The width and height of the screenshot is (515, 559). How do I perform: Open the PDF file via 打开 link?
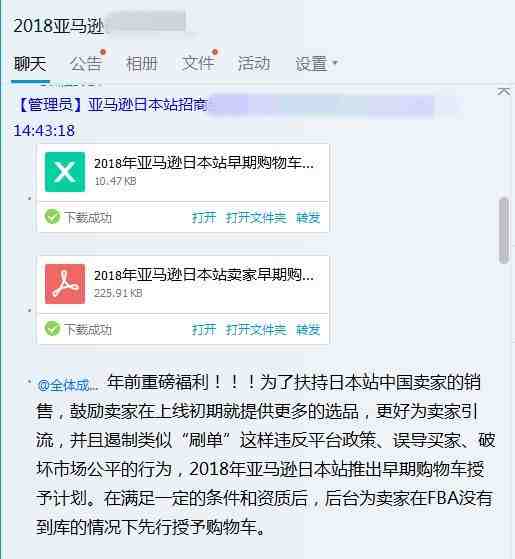coord(204,329)
